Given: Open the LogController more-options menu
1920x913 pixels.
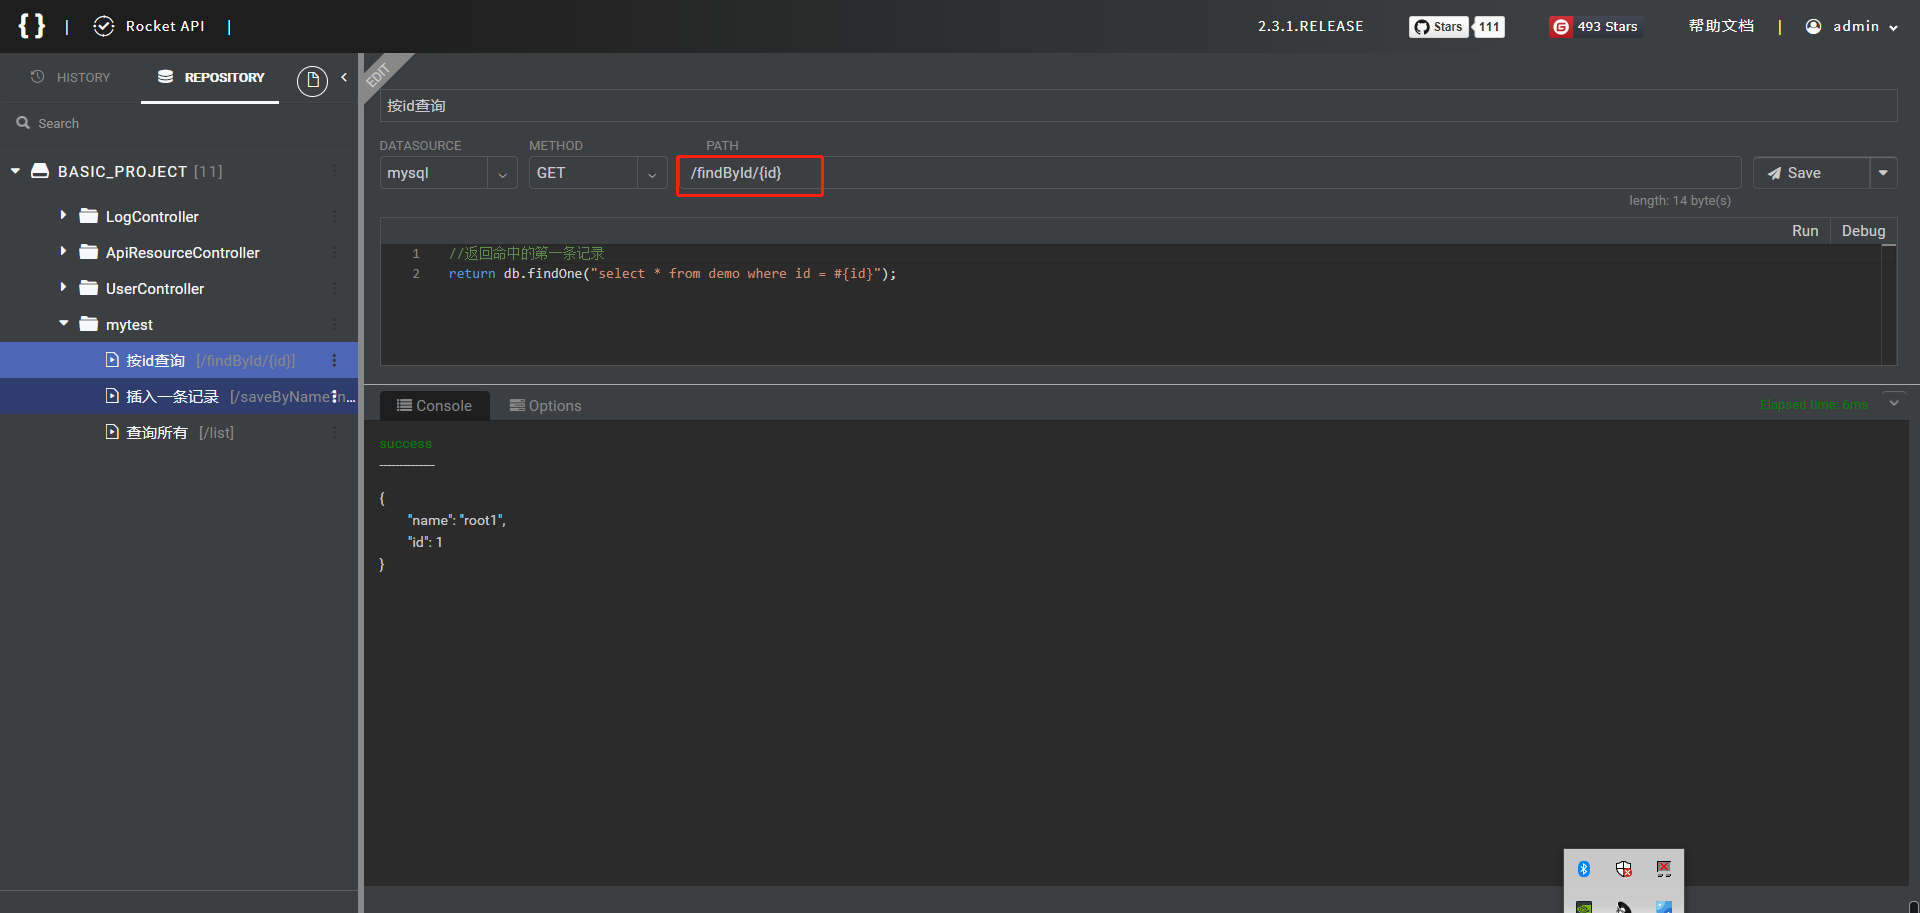Looking at the screenshot, I should (334, 216).
